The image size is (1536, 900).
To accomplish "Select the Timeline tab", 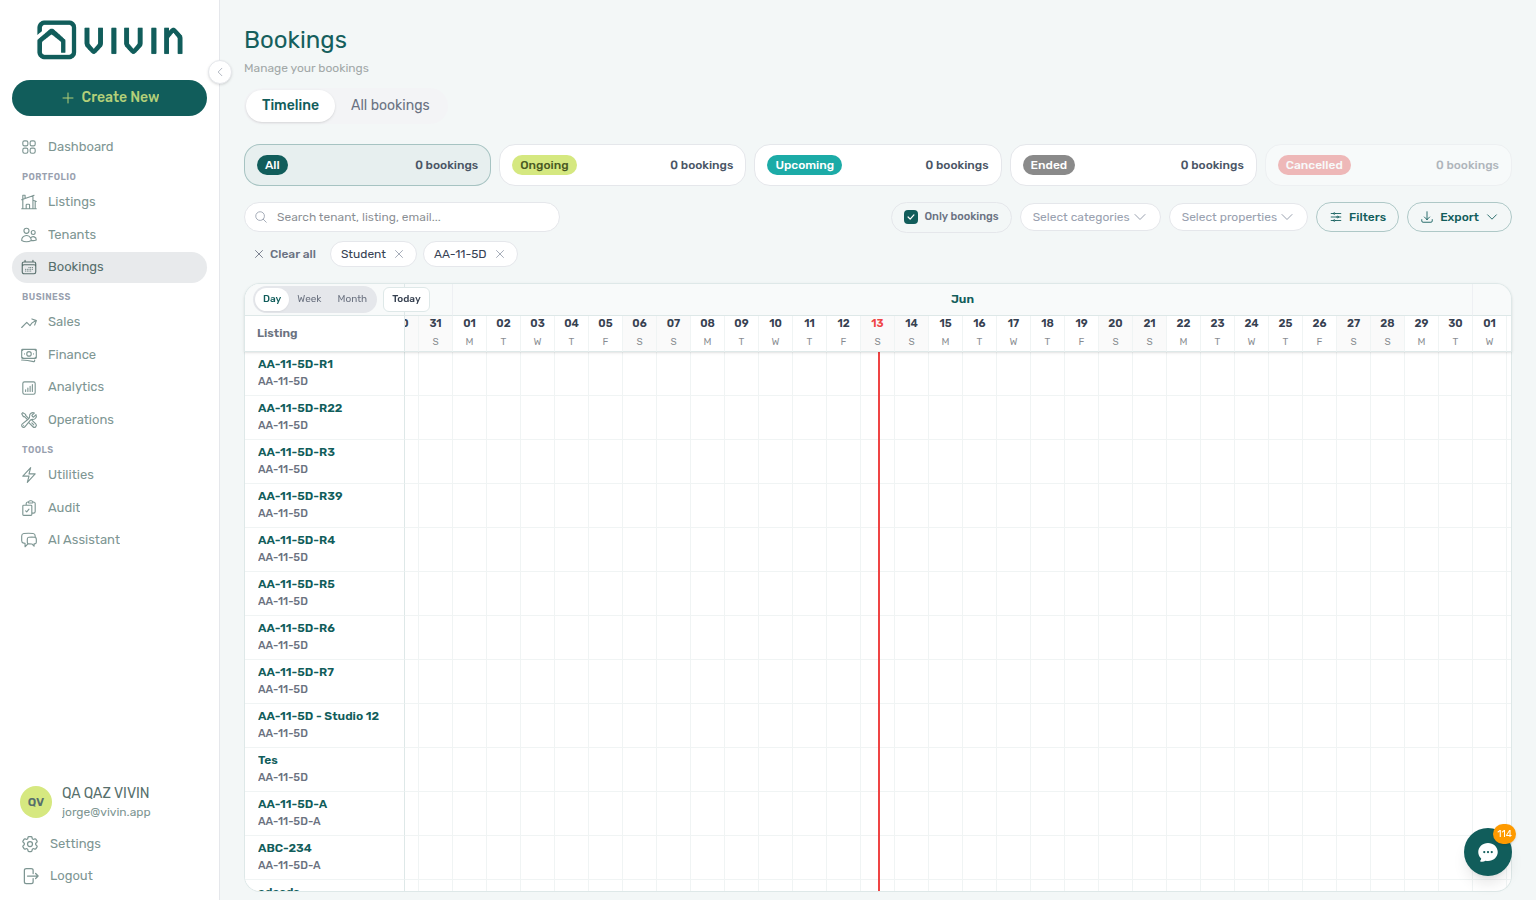I will [290, 105].
